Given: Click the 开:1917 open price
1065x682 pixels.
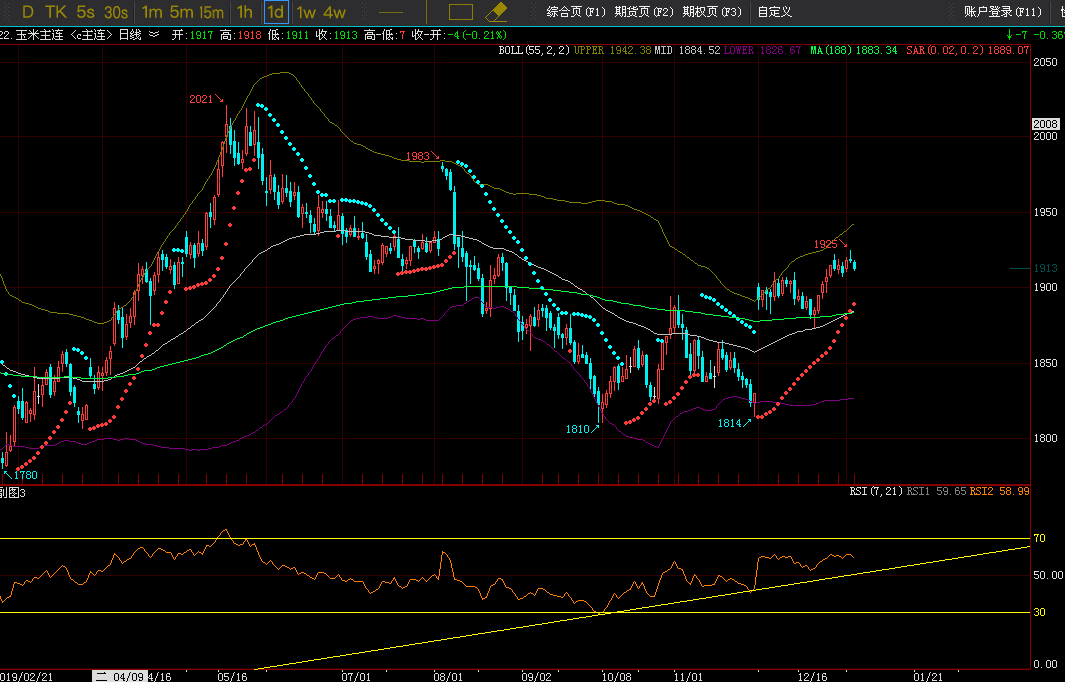Looking at the screenshot, I should pos(192,35).
